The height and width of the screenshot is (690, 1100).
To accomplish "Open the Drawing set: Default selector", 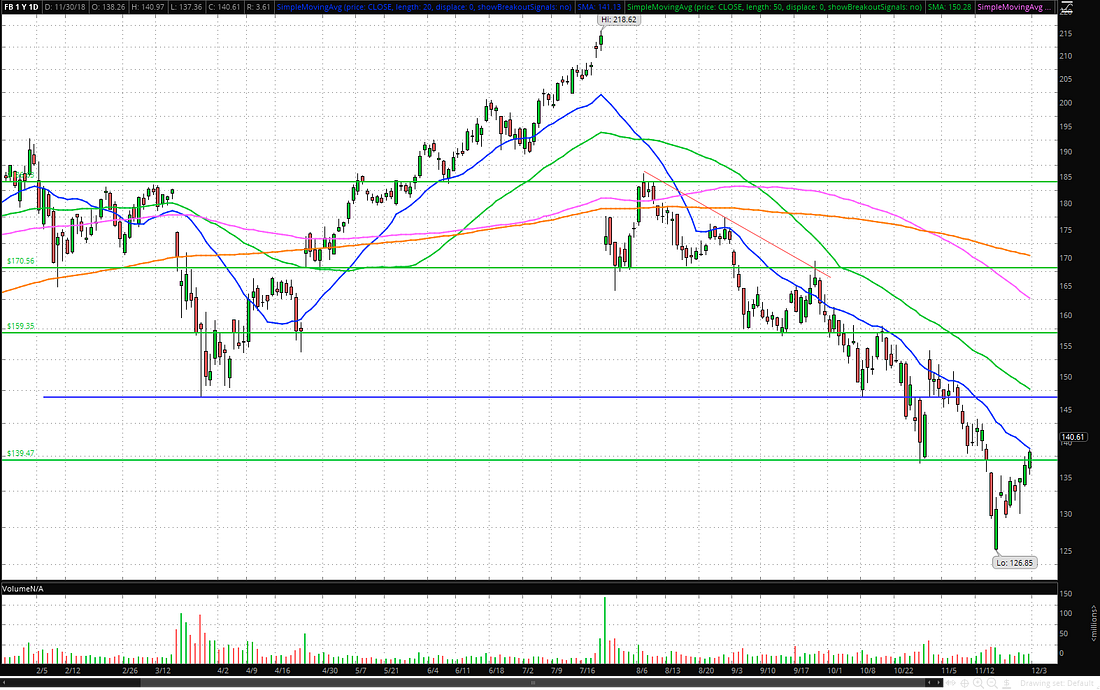I will 1057,683.
